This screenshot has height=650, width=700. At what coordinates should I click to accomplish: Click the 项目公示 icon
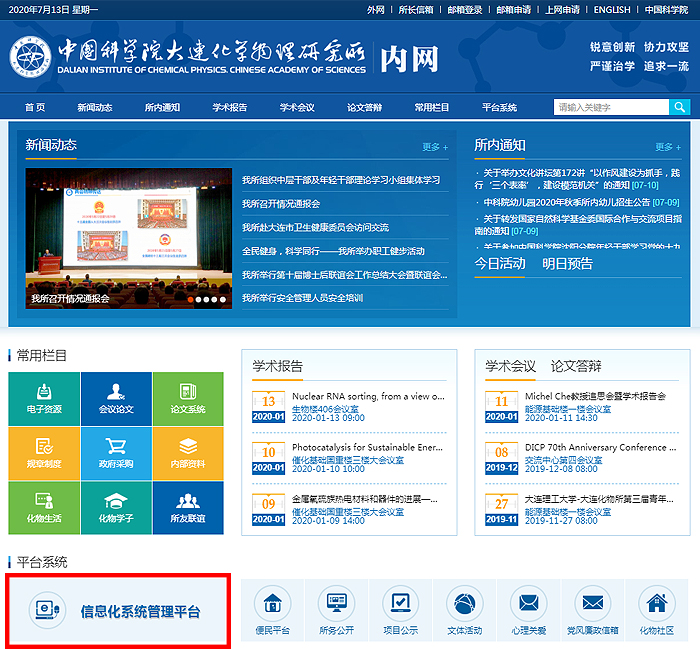(400, 610)
